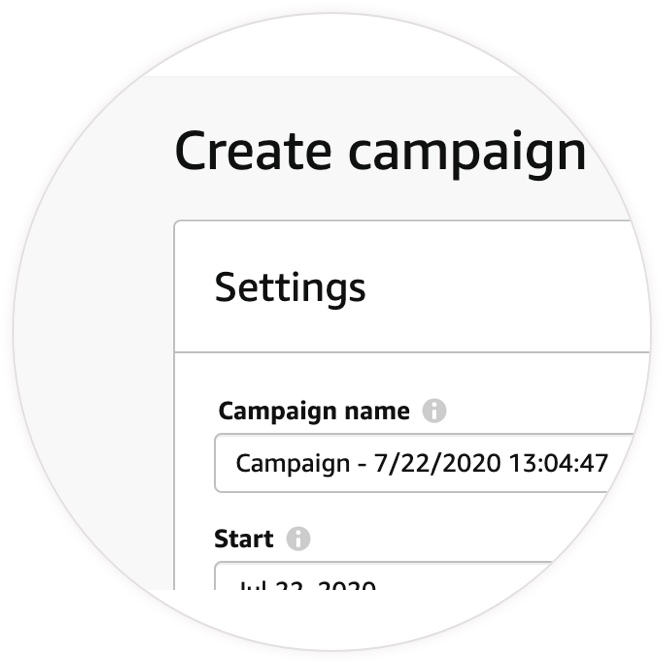This screenshot has height=664, width=664.
Task: Click the word "Create" in the page title
Action: [x=253, y=151]
